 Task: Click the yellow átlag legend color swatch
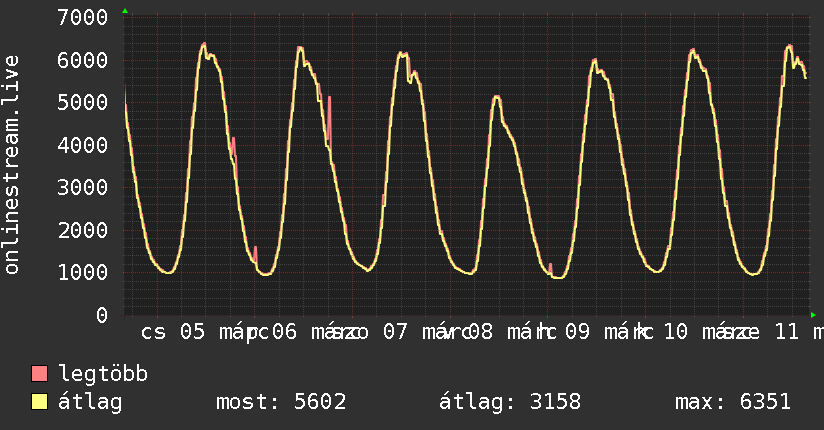(40, 403)
